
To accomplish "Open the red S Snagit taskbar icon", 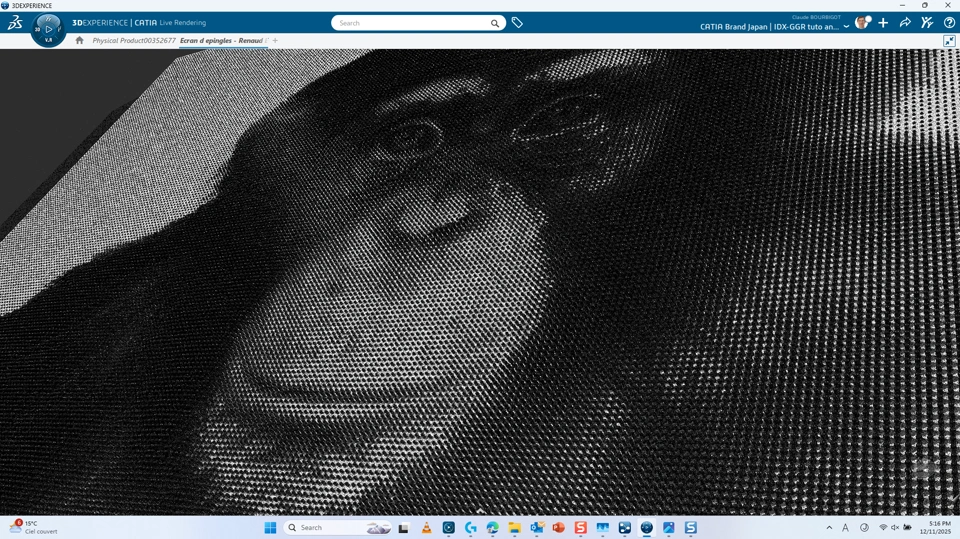I will tap(580, 528).
